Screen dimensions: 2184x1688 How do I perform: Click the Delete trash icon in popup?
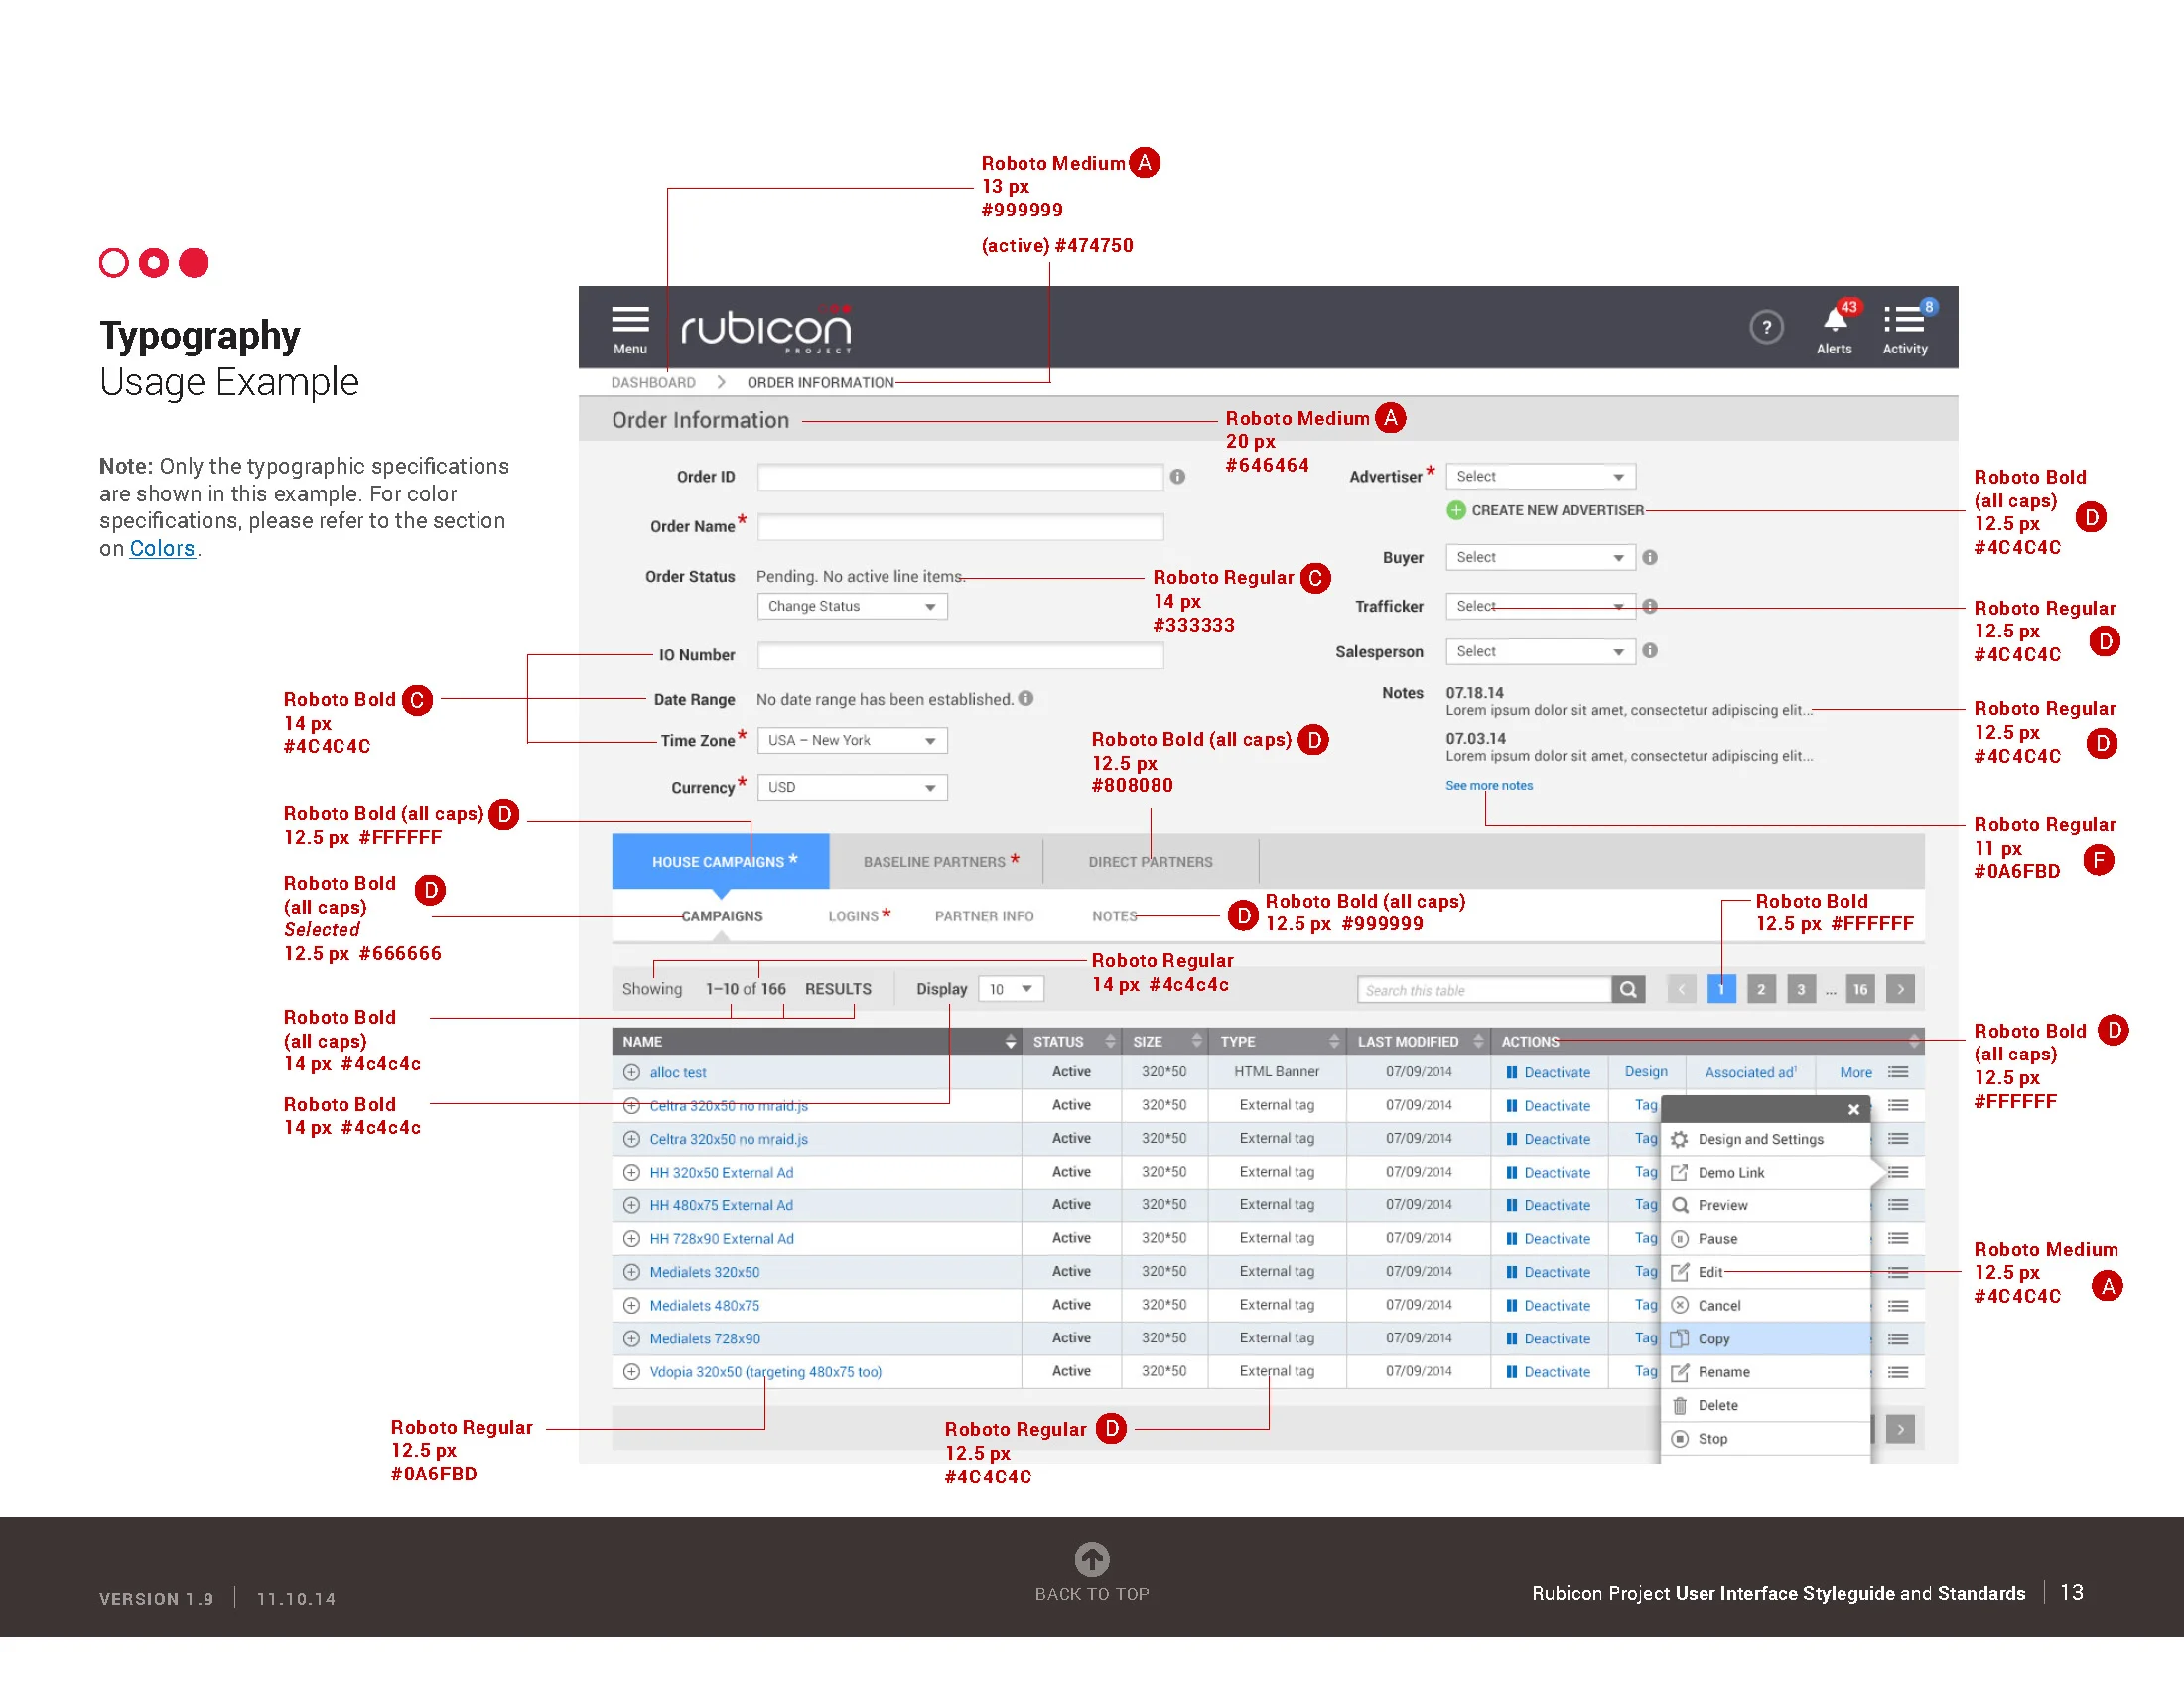[x=1680, y=1406]
